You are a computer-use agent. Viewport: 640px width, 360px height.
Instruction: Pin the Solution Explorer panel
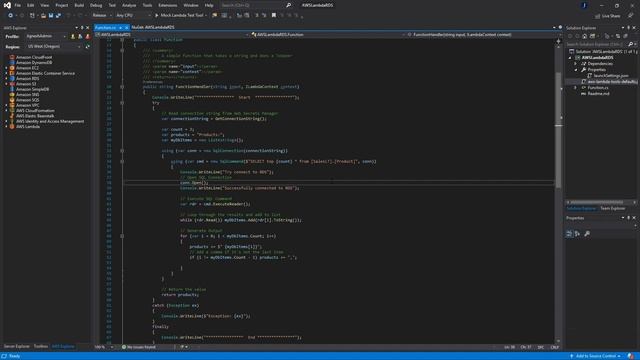click(629, 28)
